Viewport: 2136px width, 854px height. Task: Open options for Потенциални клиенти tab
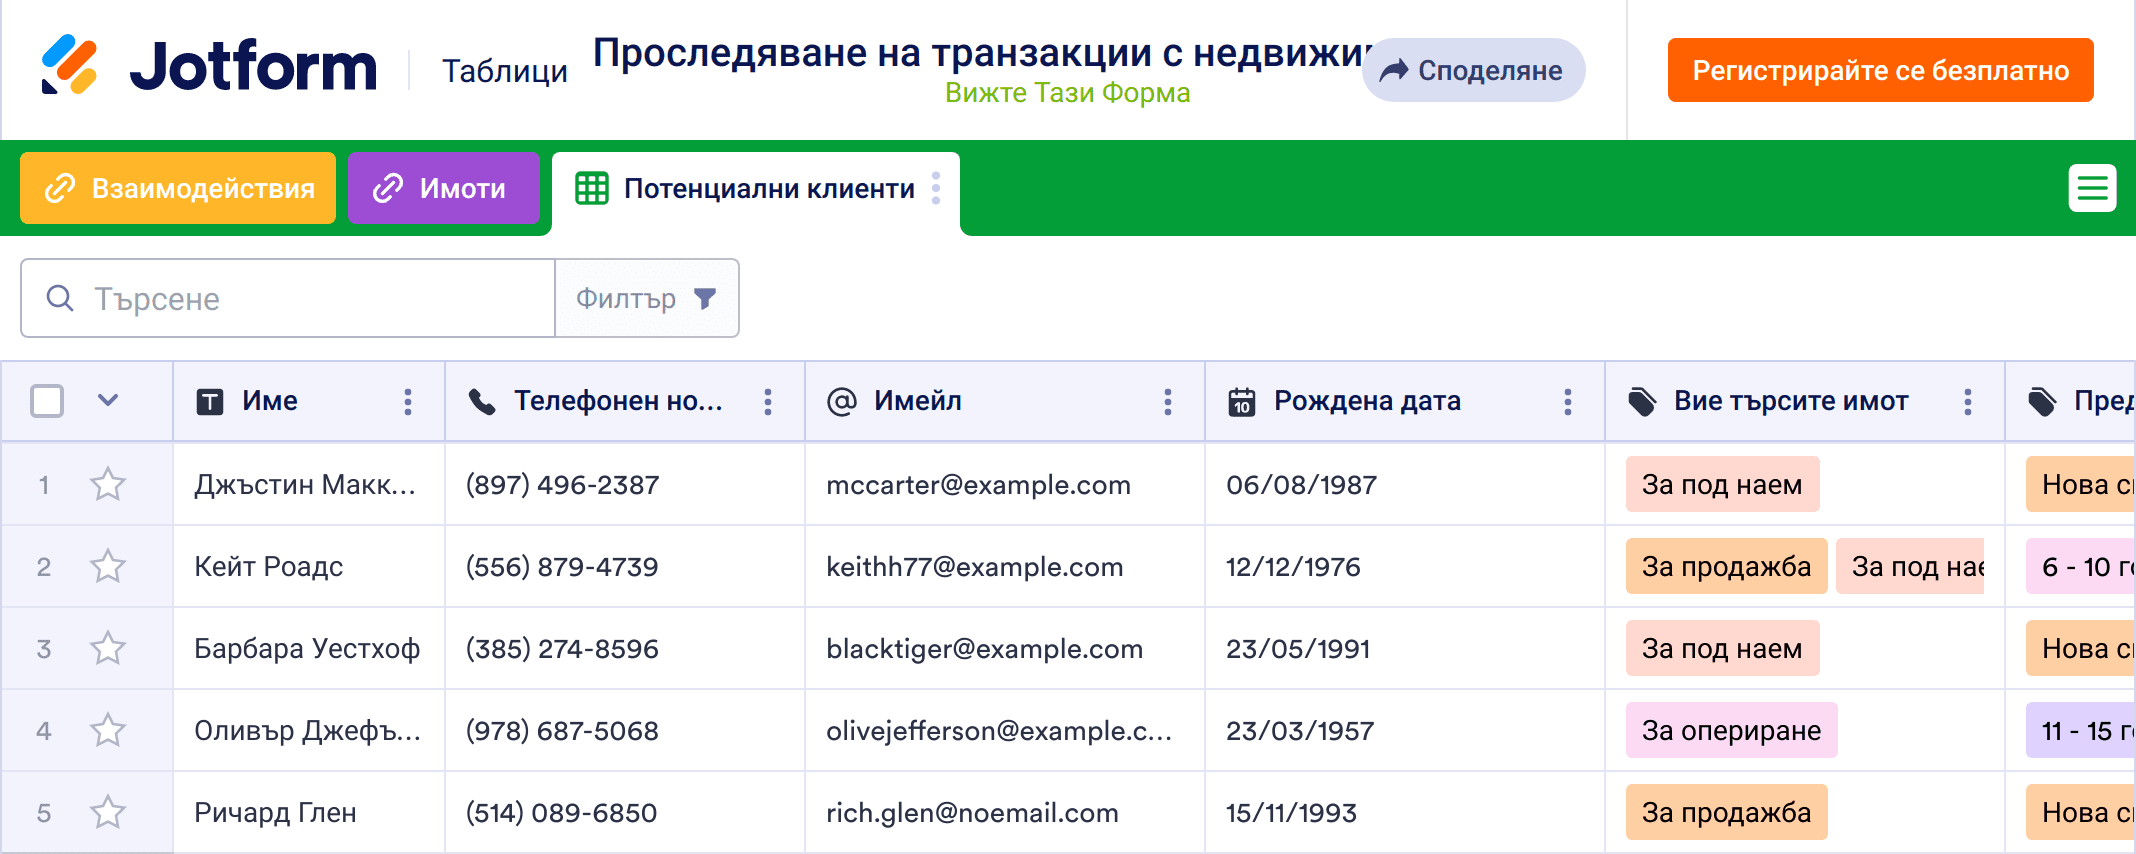pos(936,188)
